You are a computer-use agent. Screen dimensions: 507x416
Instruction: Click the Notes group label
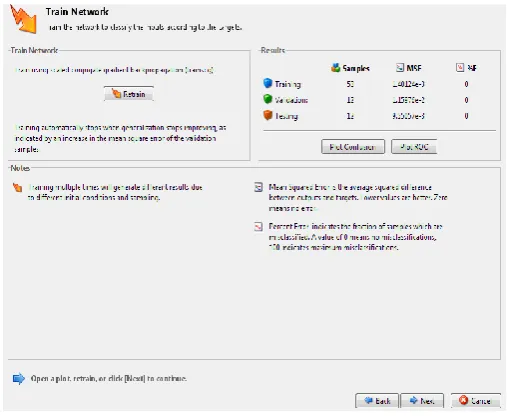tap(20, 168)
